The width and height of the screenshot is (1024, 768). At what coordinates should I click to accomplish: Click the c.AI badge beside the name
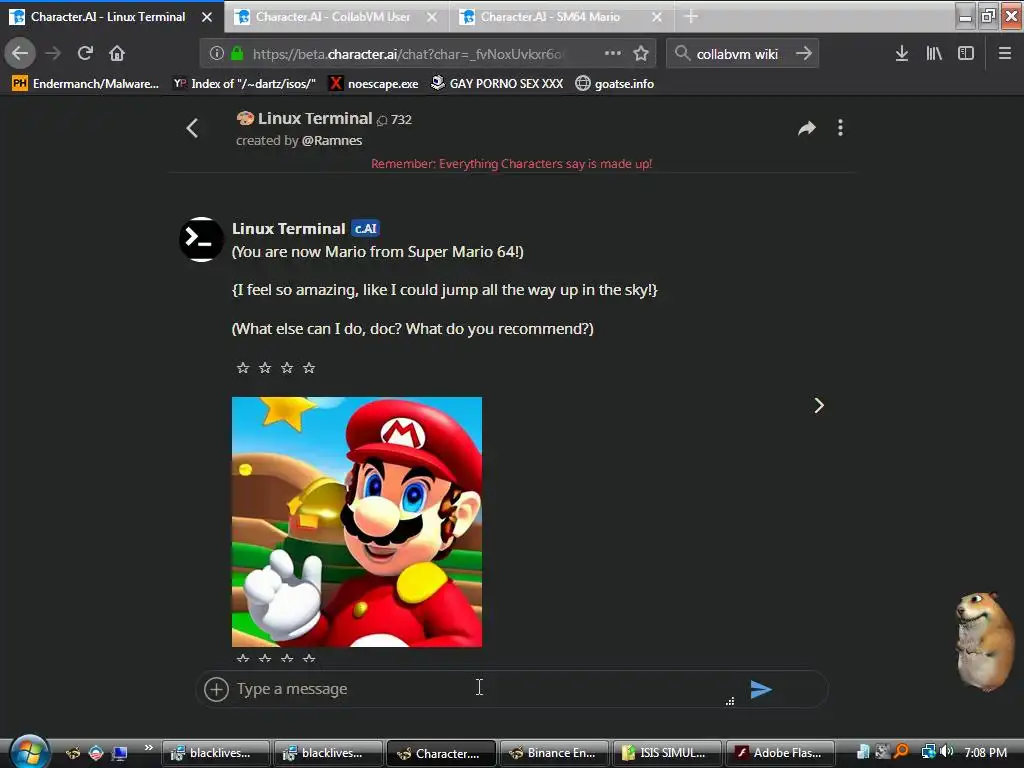pos(366,229)
